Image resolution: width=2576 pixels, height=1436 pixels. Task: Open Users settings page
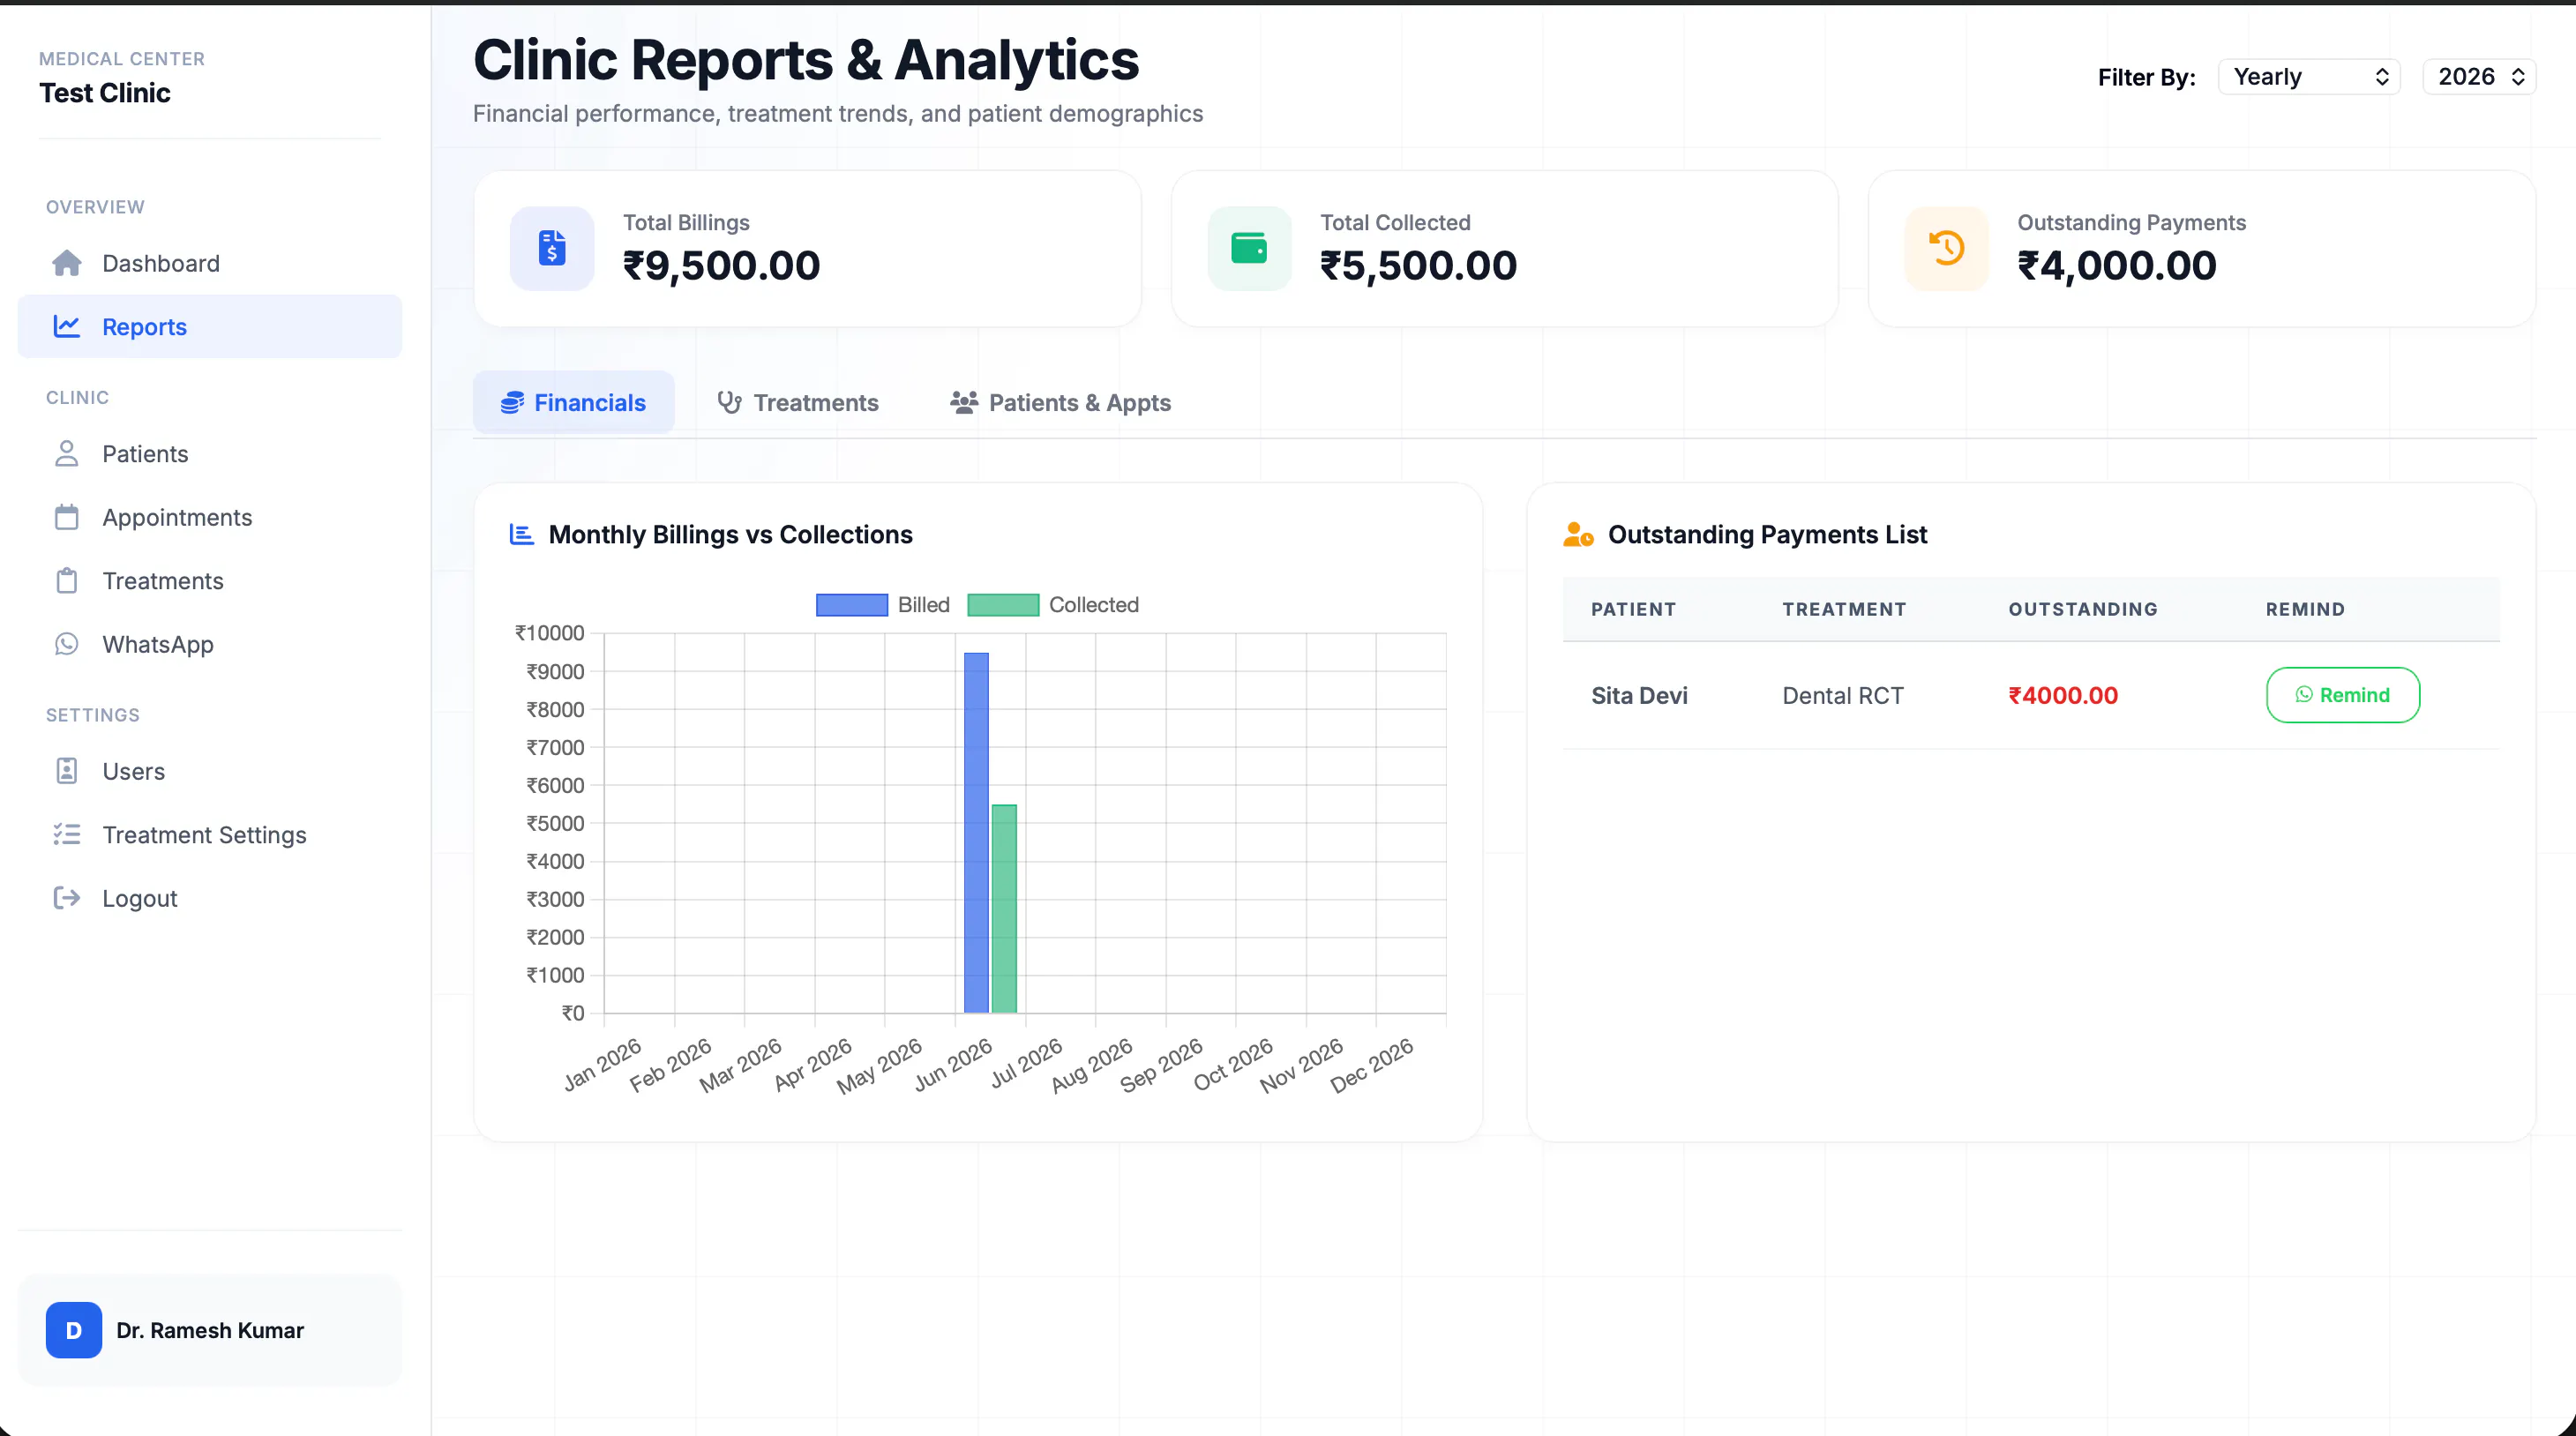[210, 771]
